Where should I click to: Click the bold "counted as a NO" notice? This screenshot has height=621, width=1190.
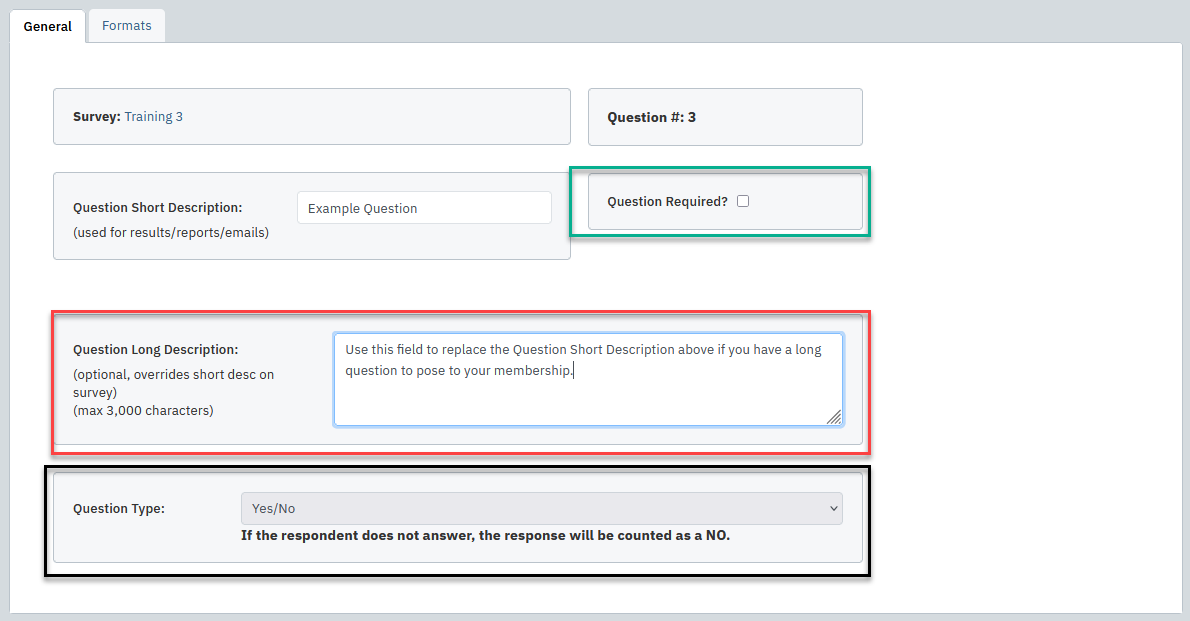point(485,536)
